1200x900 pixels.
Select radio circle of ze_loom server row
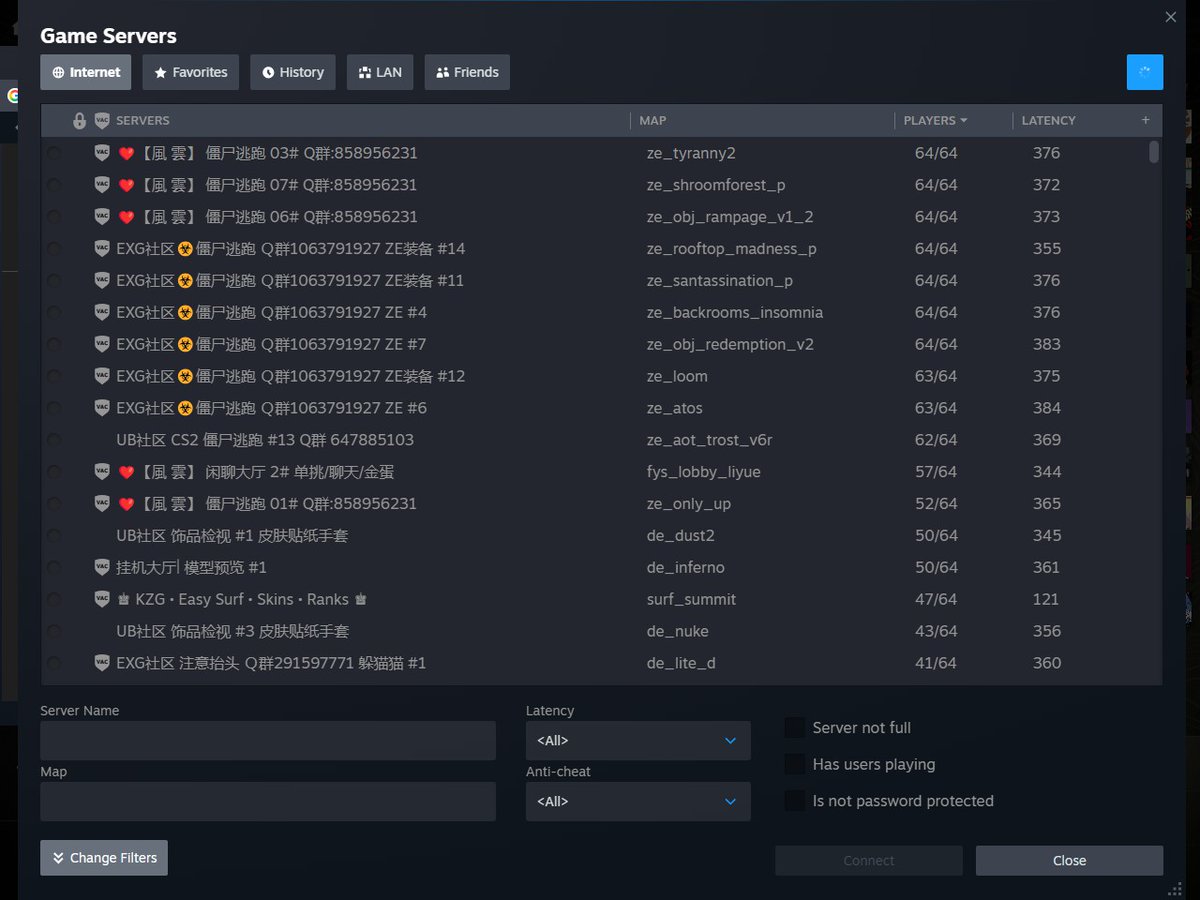[x=54, y=377]
